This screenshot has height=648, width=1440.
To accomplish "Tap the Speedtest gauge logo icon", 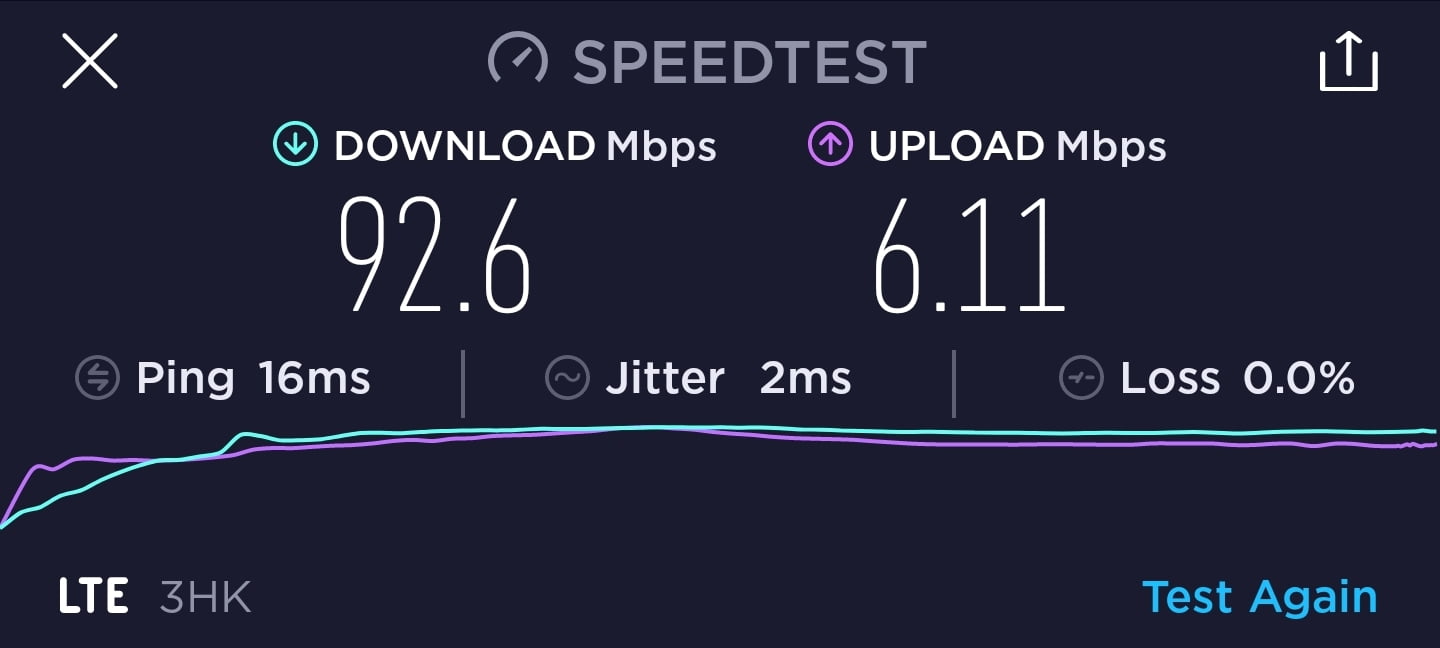I will click(517, 62).
